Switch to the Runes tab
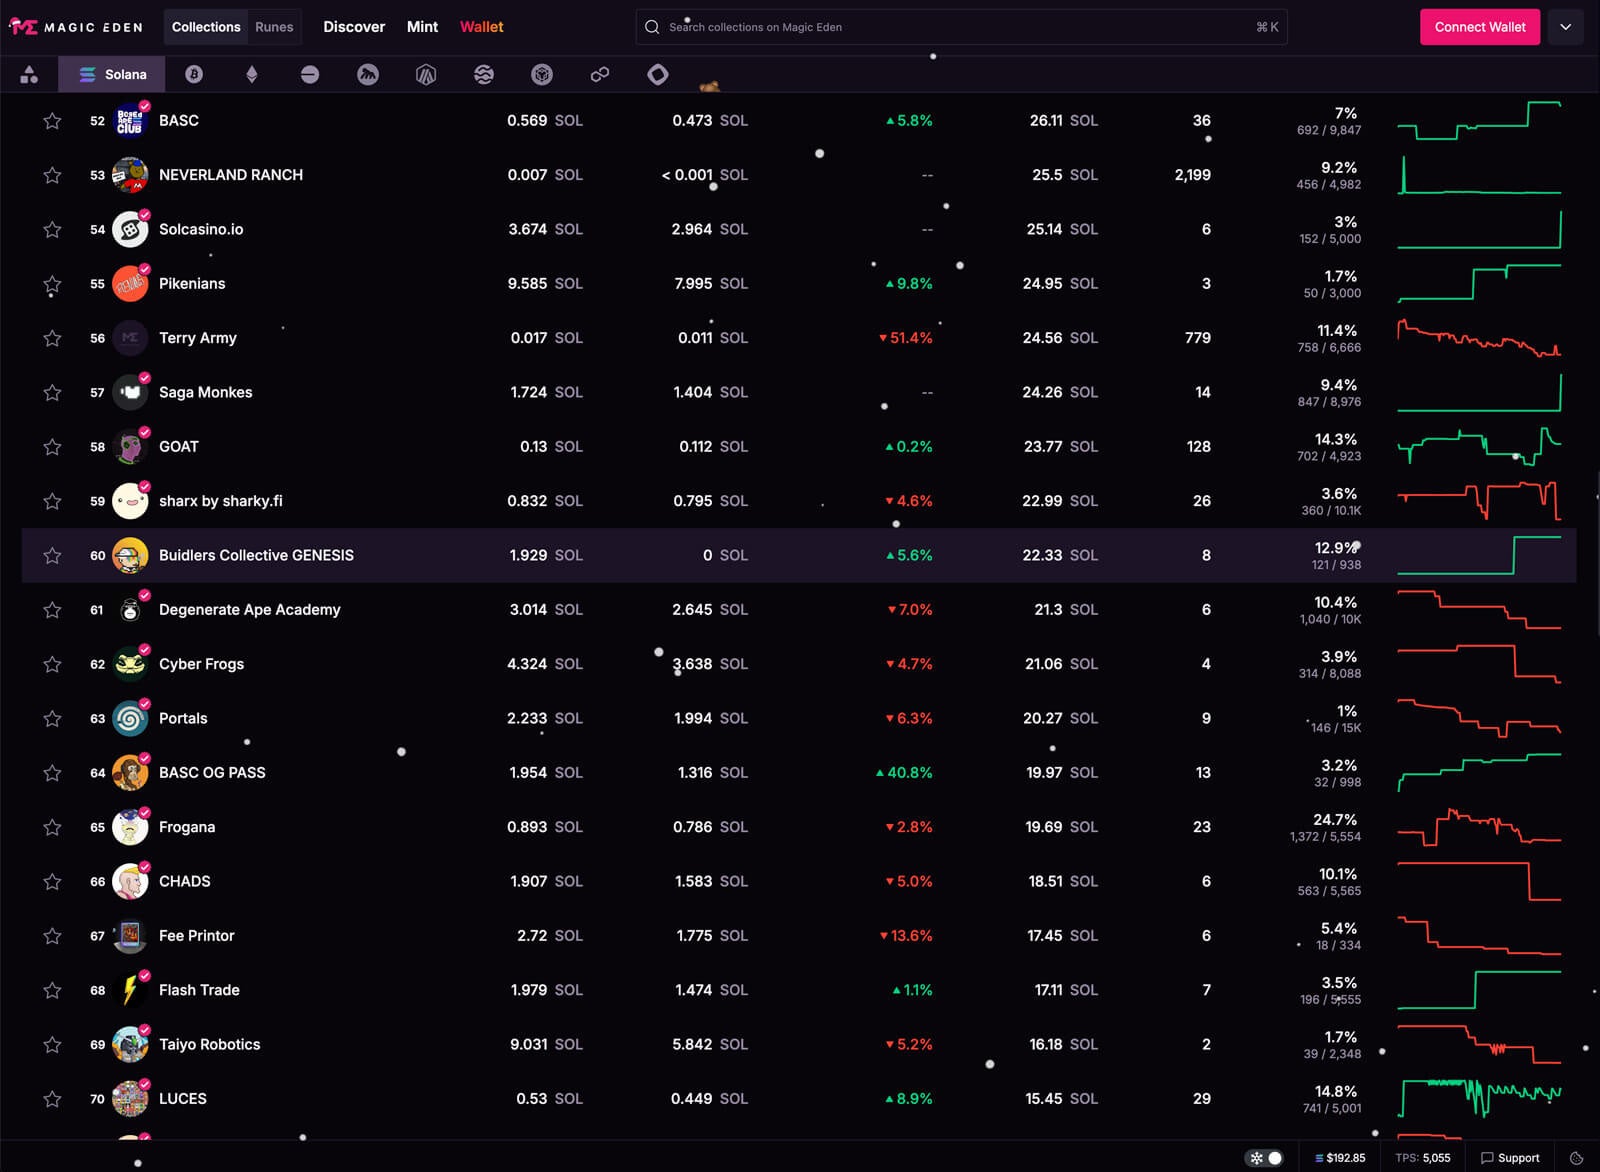 pyautogui.click(x=274, y=27)
